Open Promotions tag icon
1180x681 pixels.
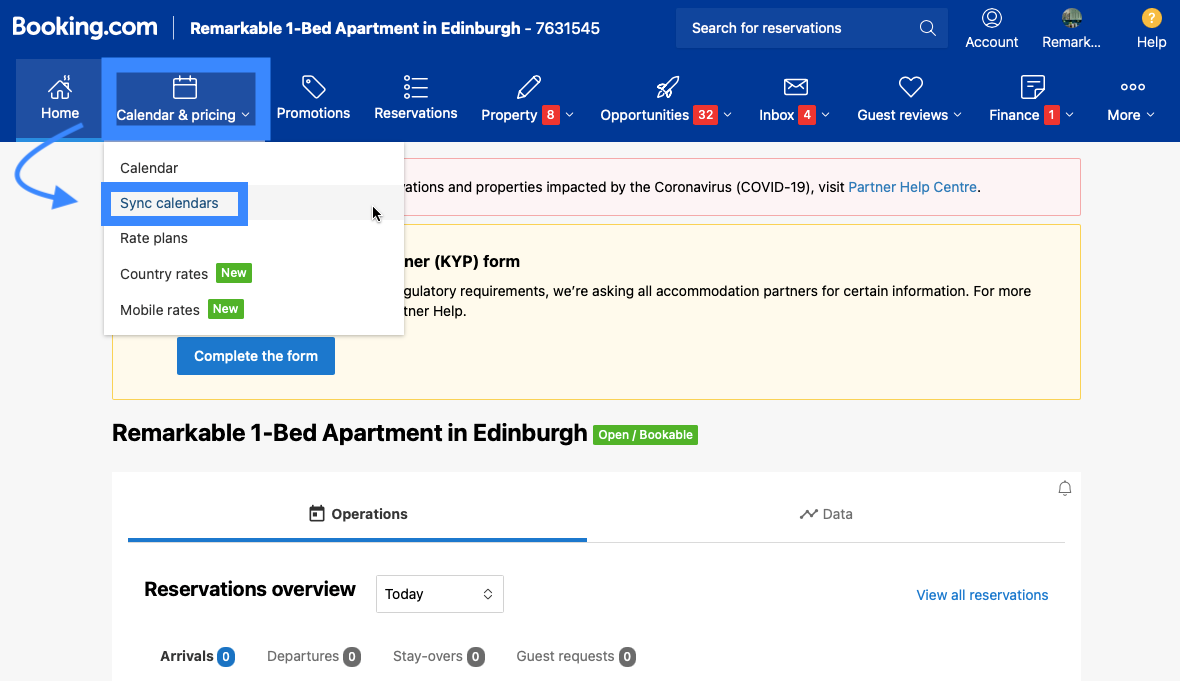click(x=313, y=87)
